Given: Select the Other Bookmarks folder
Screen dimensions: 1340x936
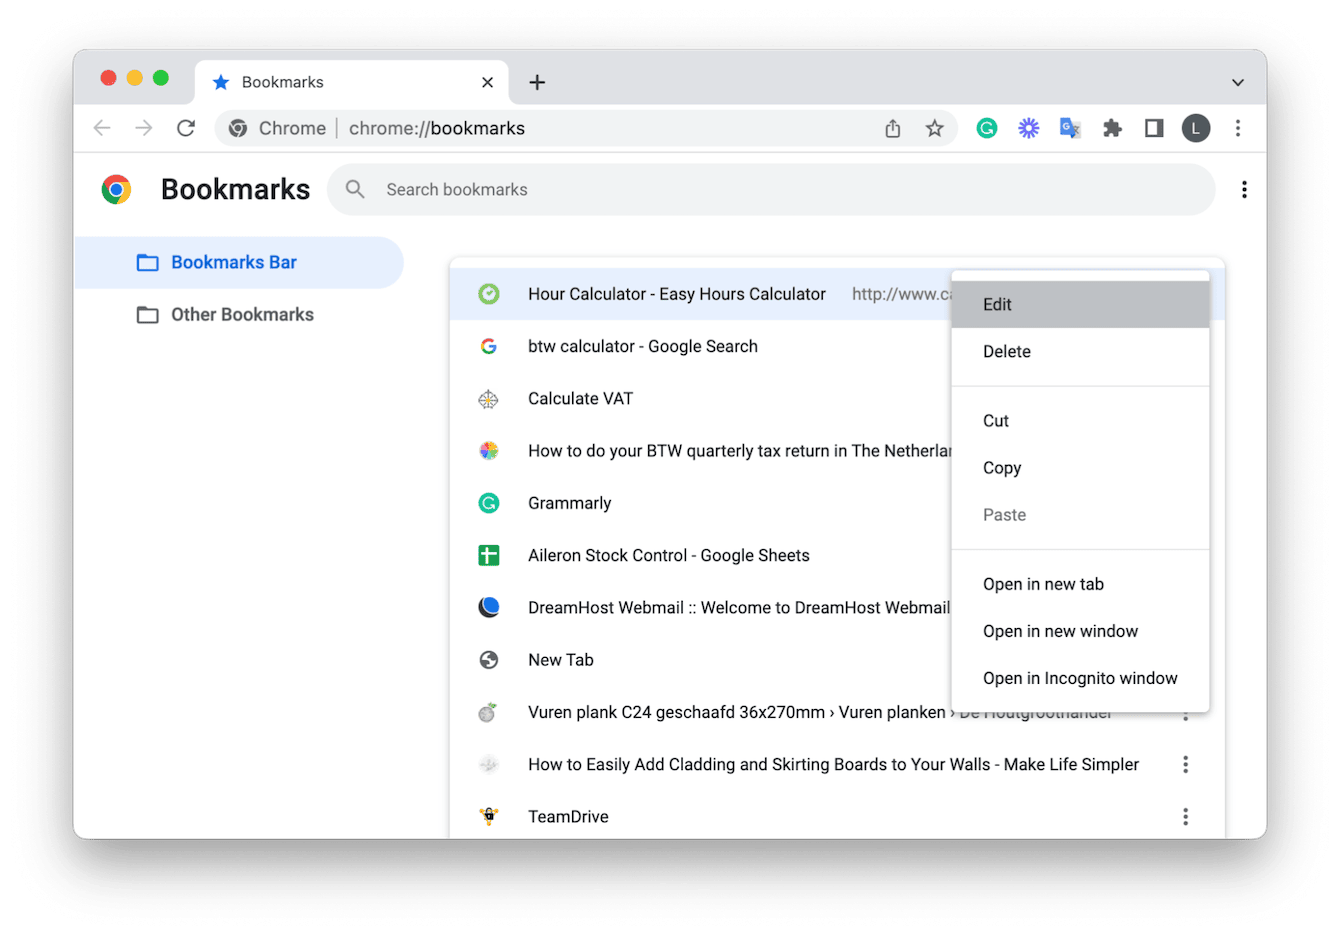Looking at the screenshot, I should 241,314.
